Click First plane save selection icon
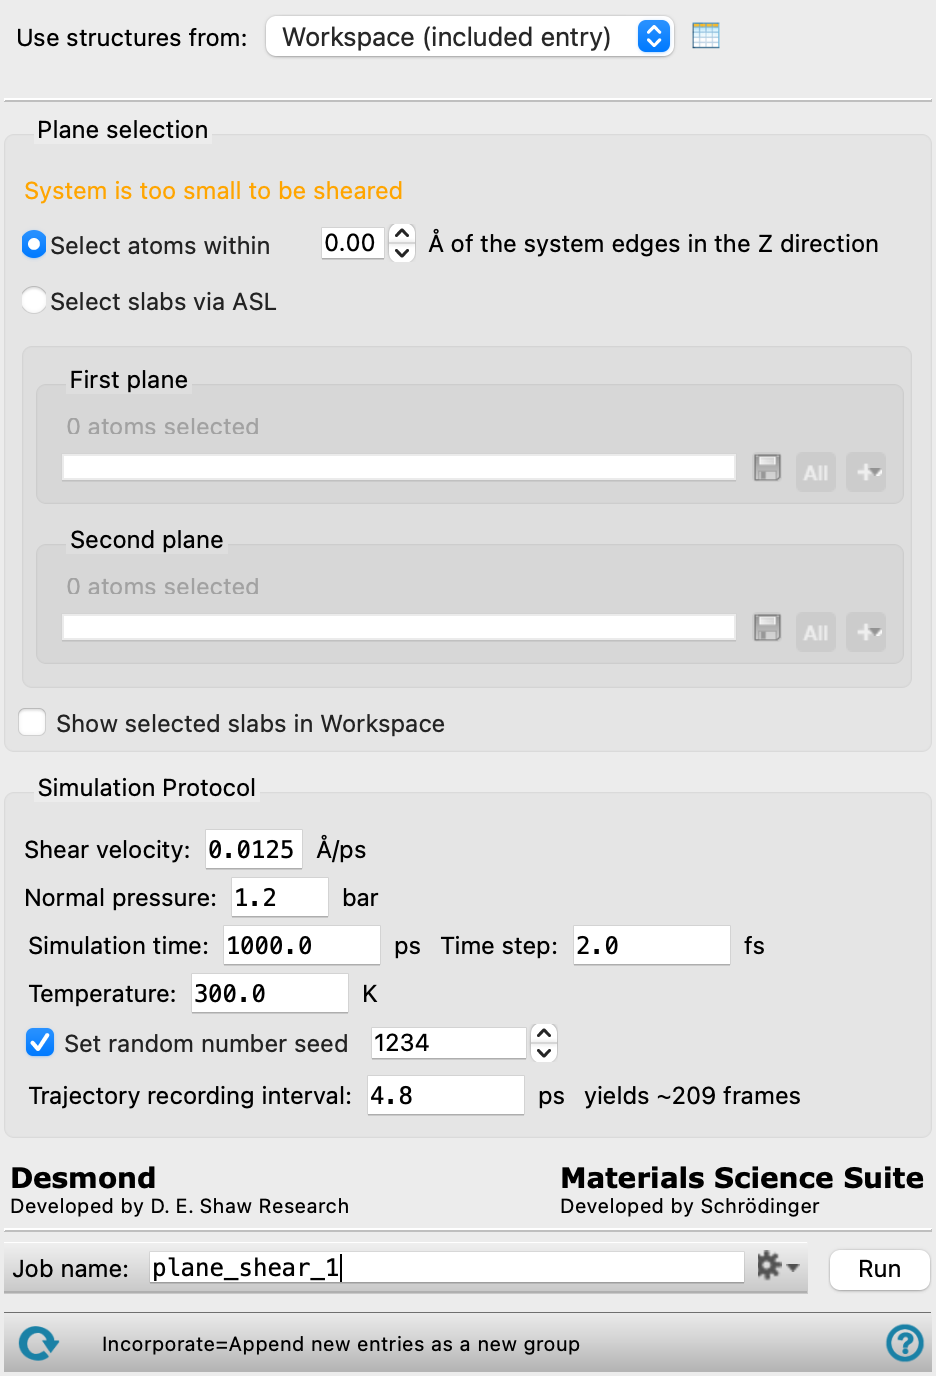The width and height of the screenshot is (936, 1376). pos(767,468)
